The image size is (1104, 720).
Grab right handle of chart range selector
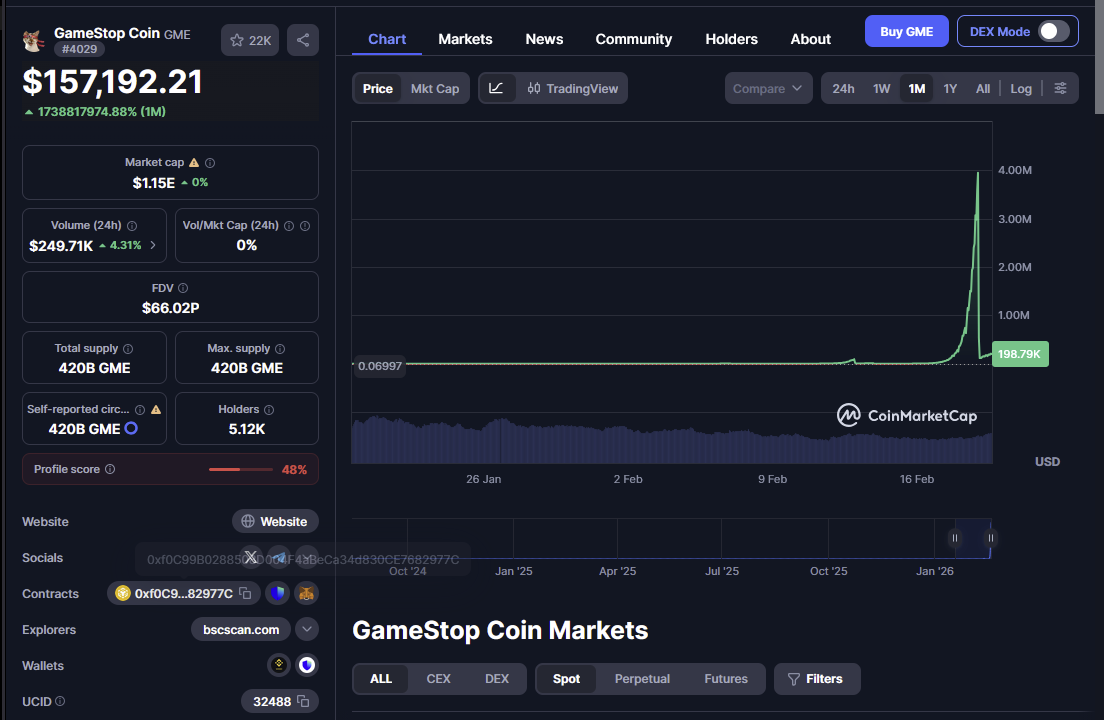click(991, 538)
